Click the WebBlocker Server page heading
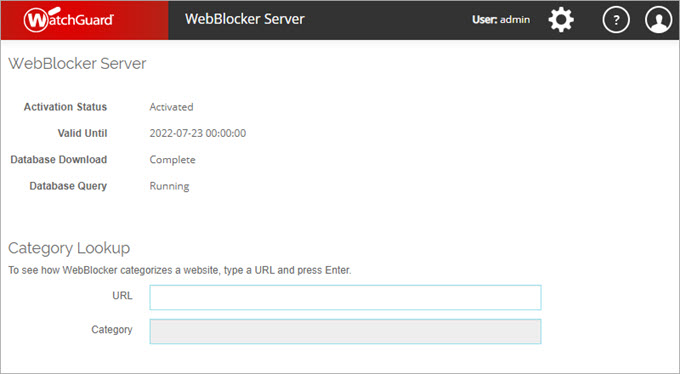This screenshot has width=680, height=374. (77, 64)
